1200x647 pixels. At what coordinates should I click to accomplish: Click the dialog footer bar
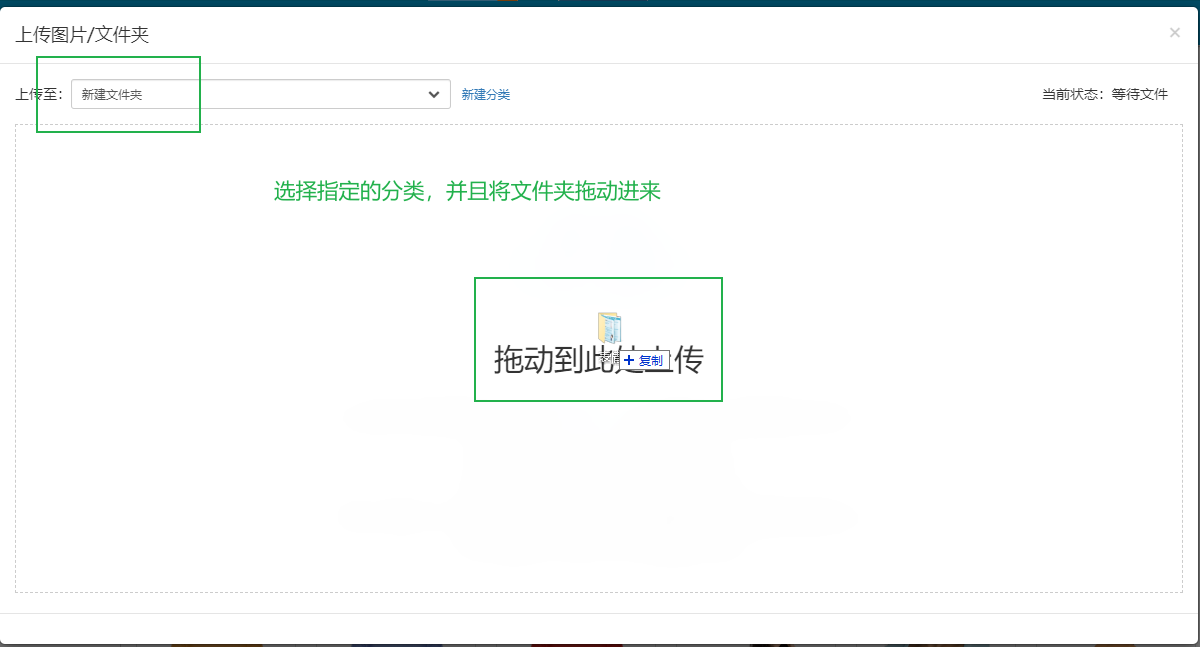pyautogui.click(x=600, y=628)
